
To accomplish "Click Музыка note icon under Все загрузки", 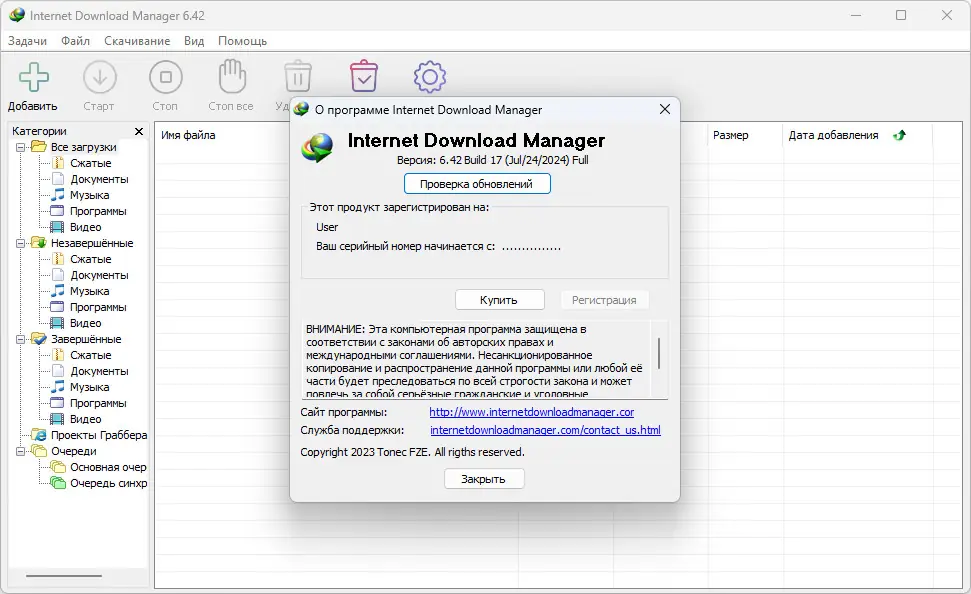I will pos(58,195).
